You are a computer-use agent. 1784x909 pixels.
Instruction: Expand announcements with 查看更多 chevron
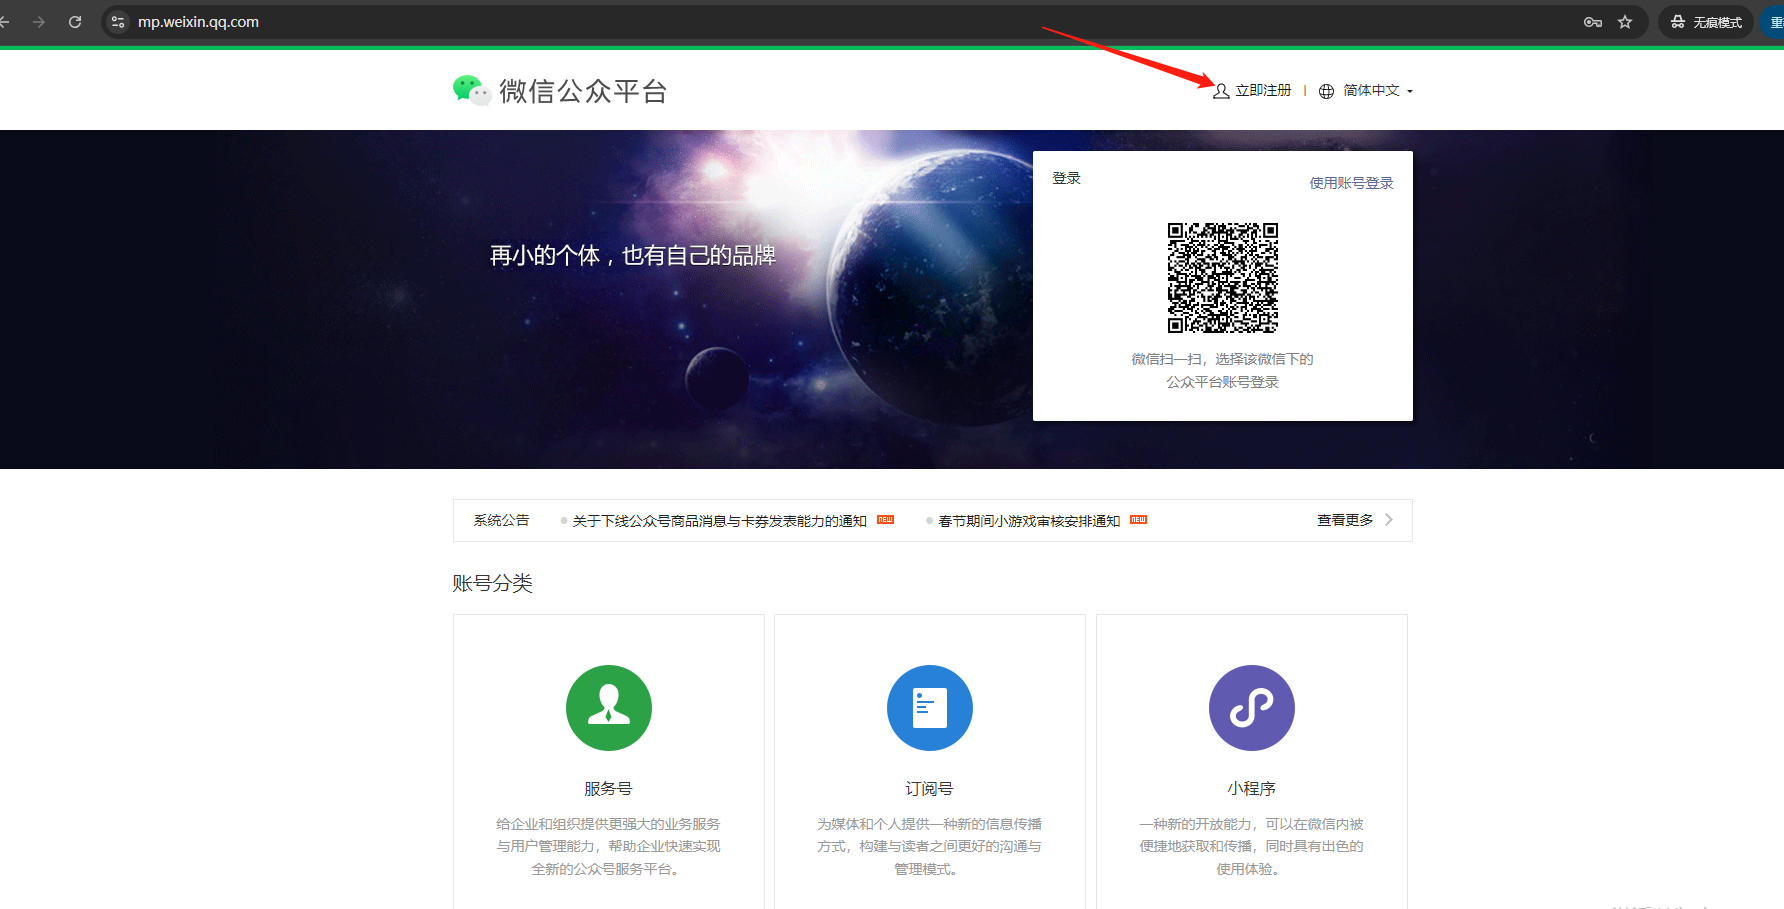pyautogui.click(x=1388, y=520)
